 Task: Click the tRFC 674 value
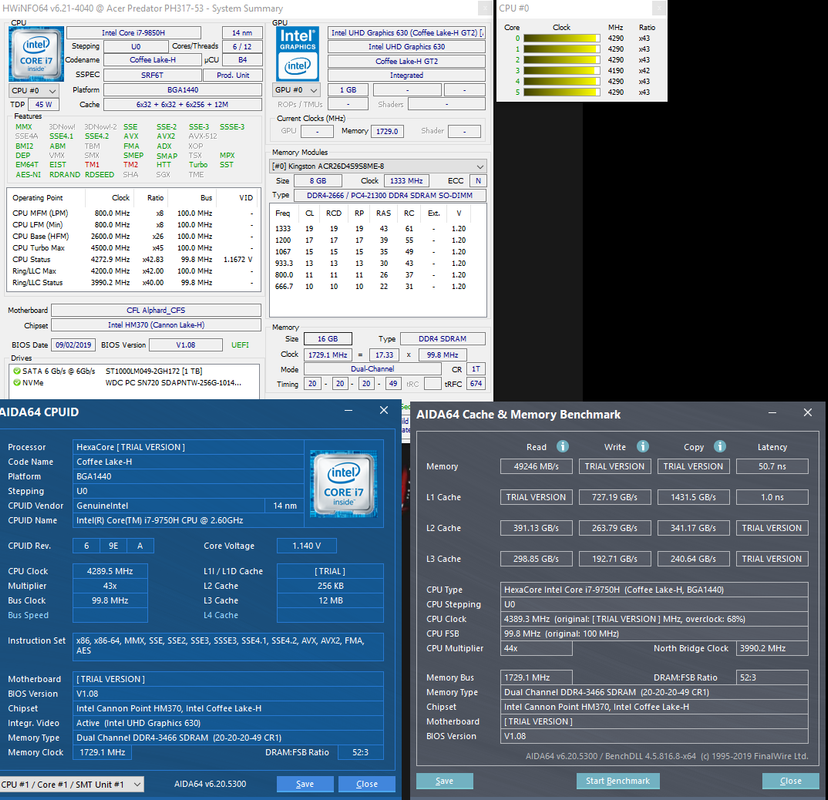476,384
